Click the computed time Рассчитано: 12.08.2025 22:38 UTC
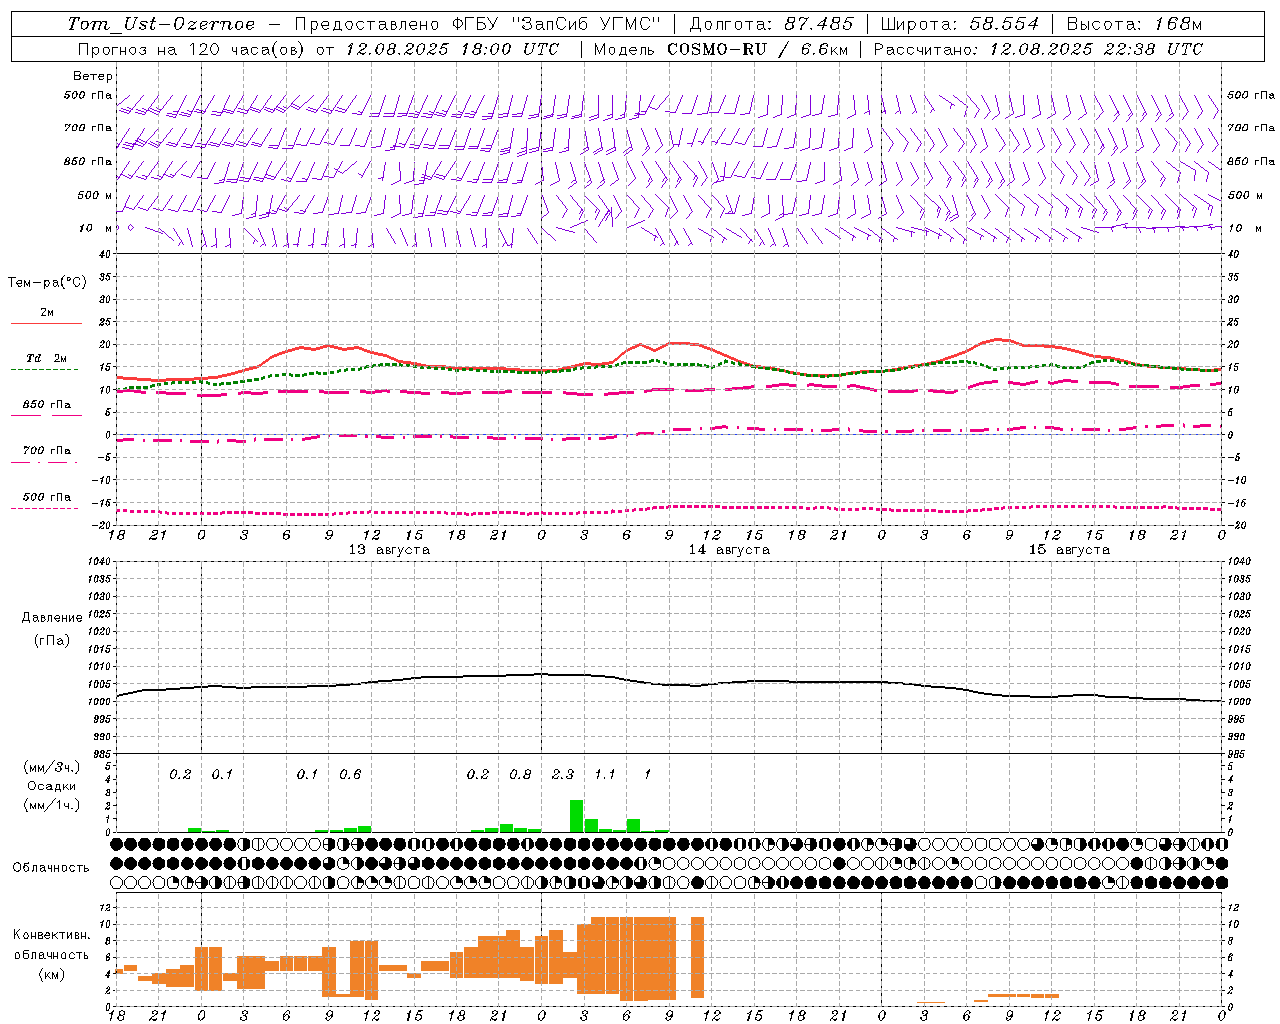Image resolution: width=1280 pixels, height=1024 pixels. click(1038, 49)
